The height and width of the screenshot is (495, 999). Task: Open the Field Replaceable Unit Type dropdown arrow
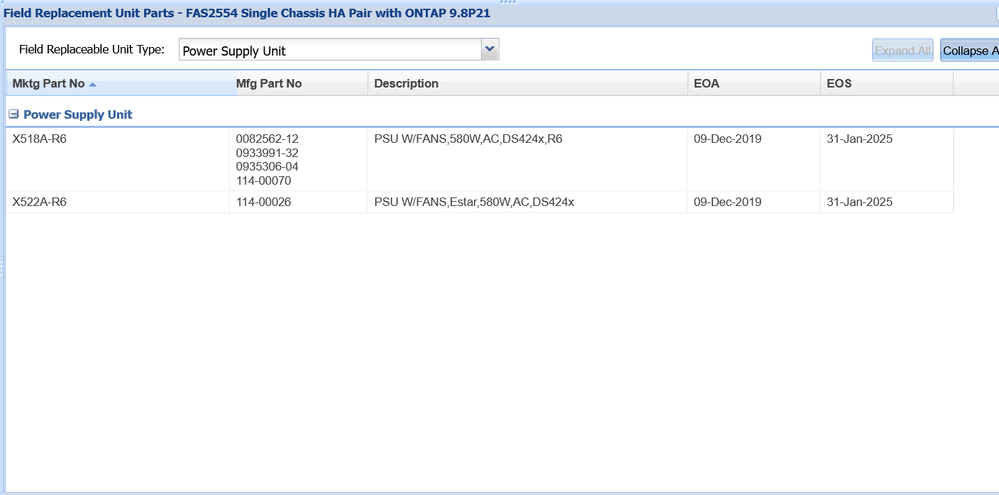pyautogui.click(x=489, y=49)
